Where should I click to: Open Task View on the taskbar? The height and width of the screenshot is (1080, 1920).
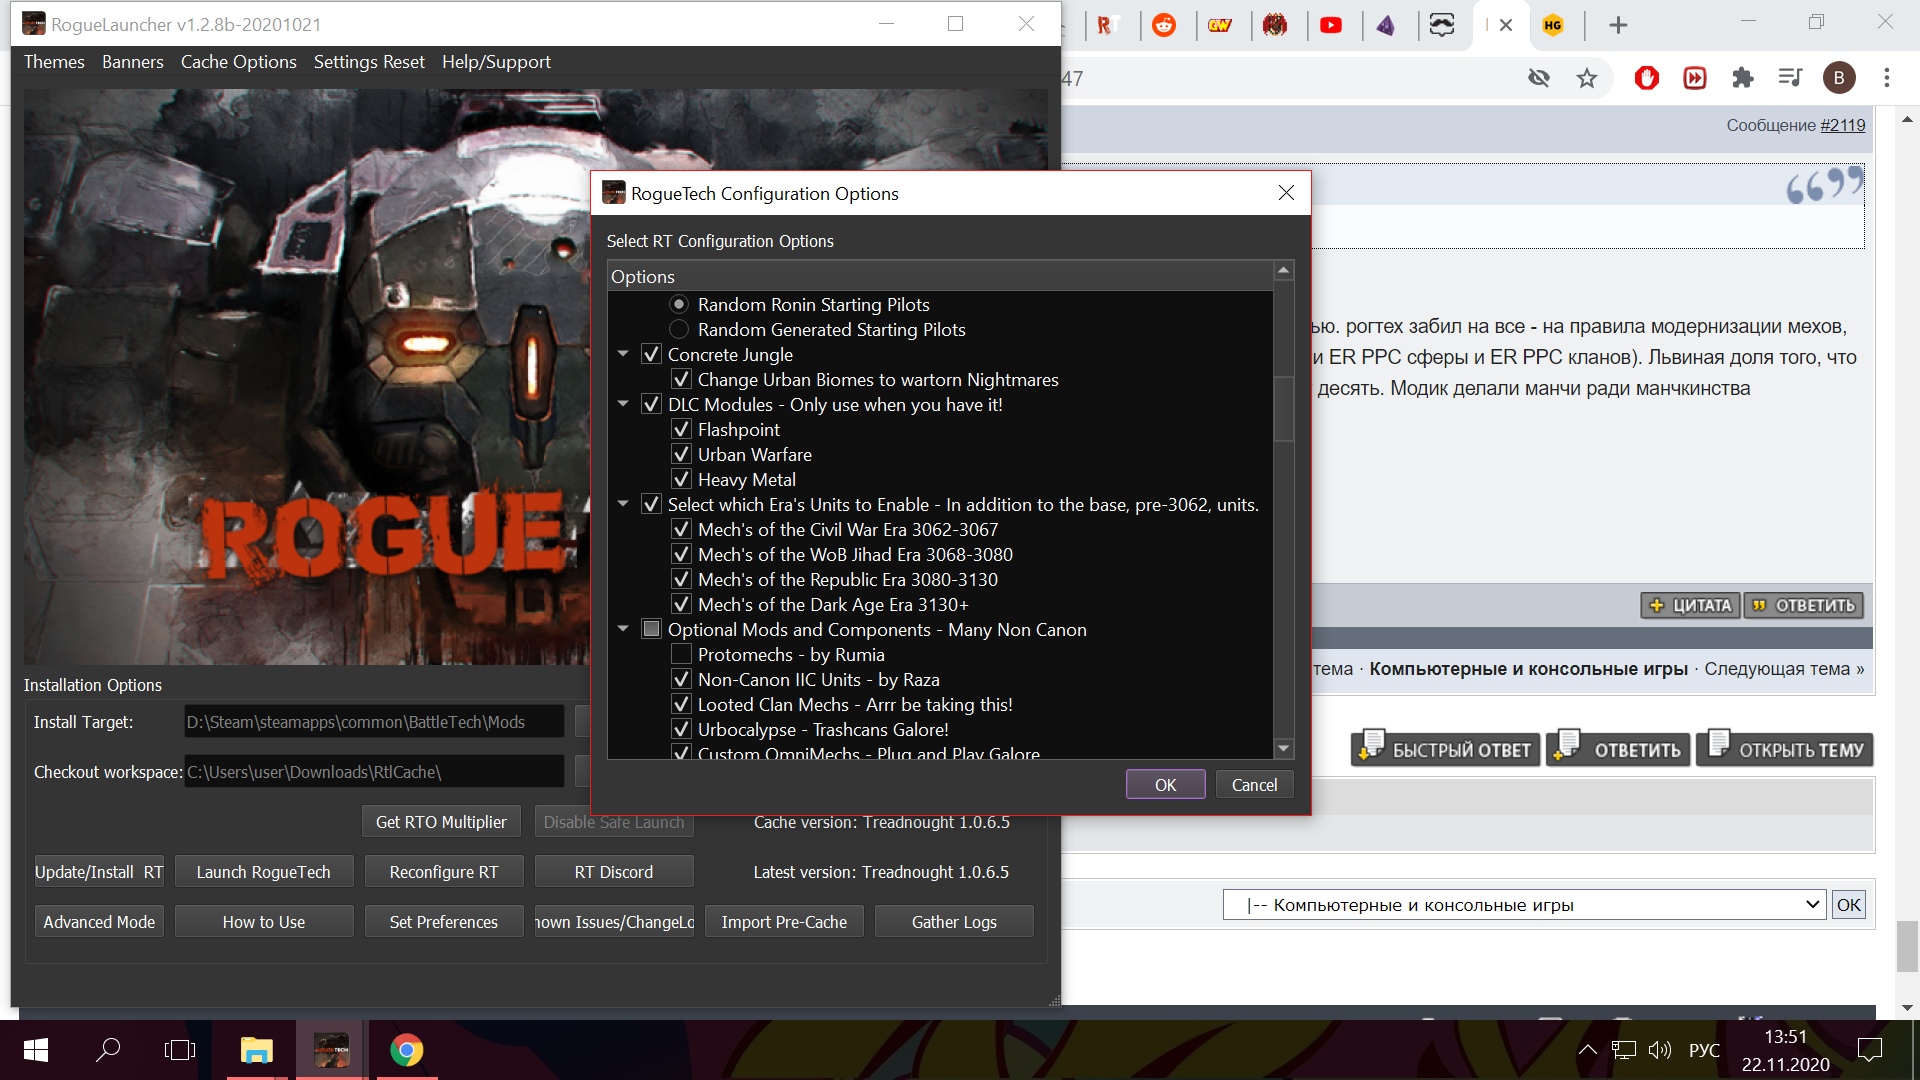180,1050
